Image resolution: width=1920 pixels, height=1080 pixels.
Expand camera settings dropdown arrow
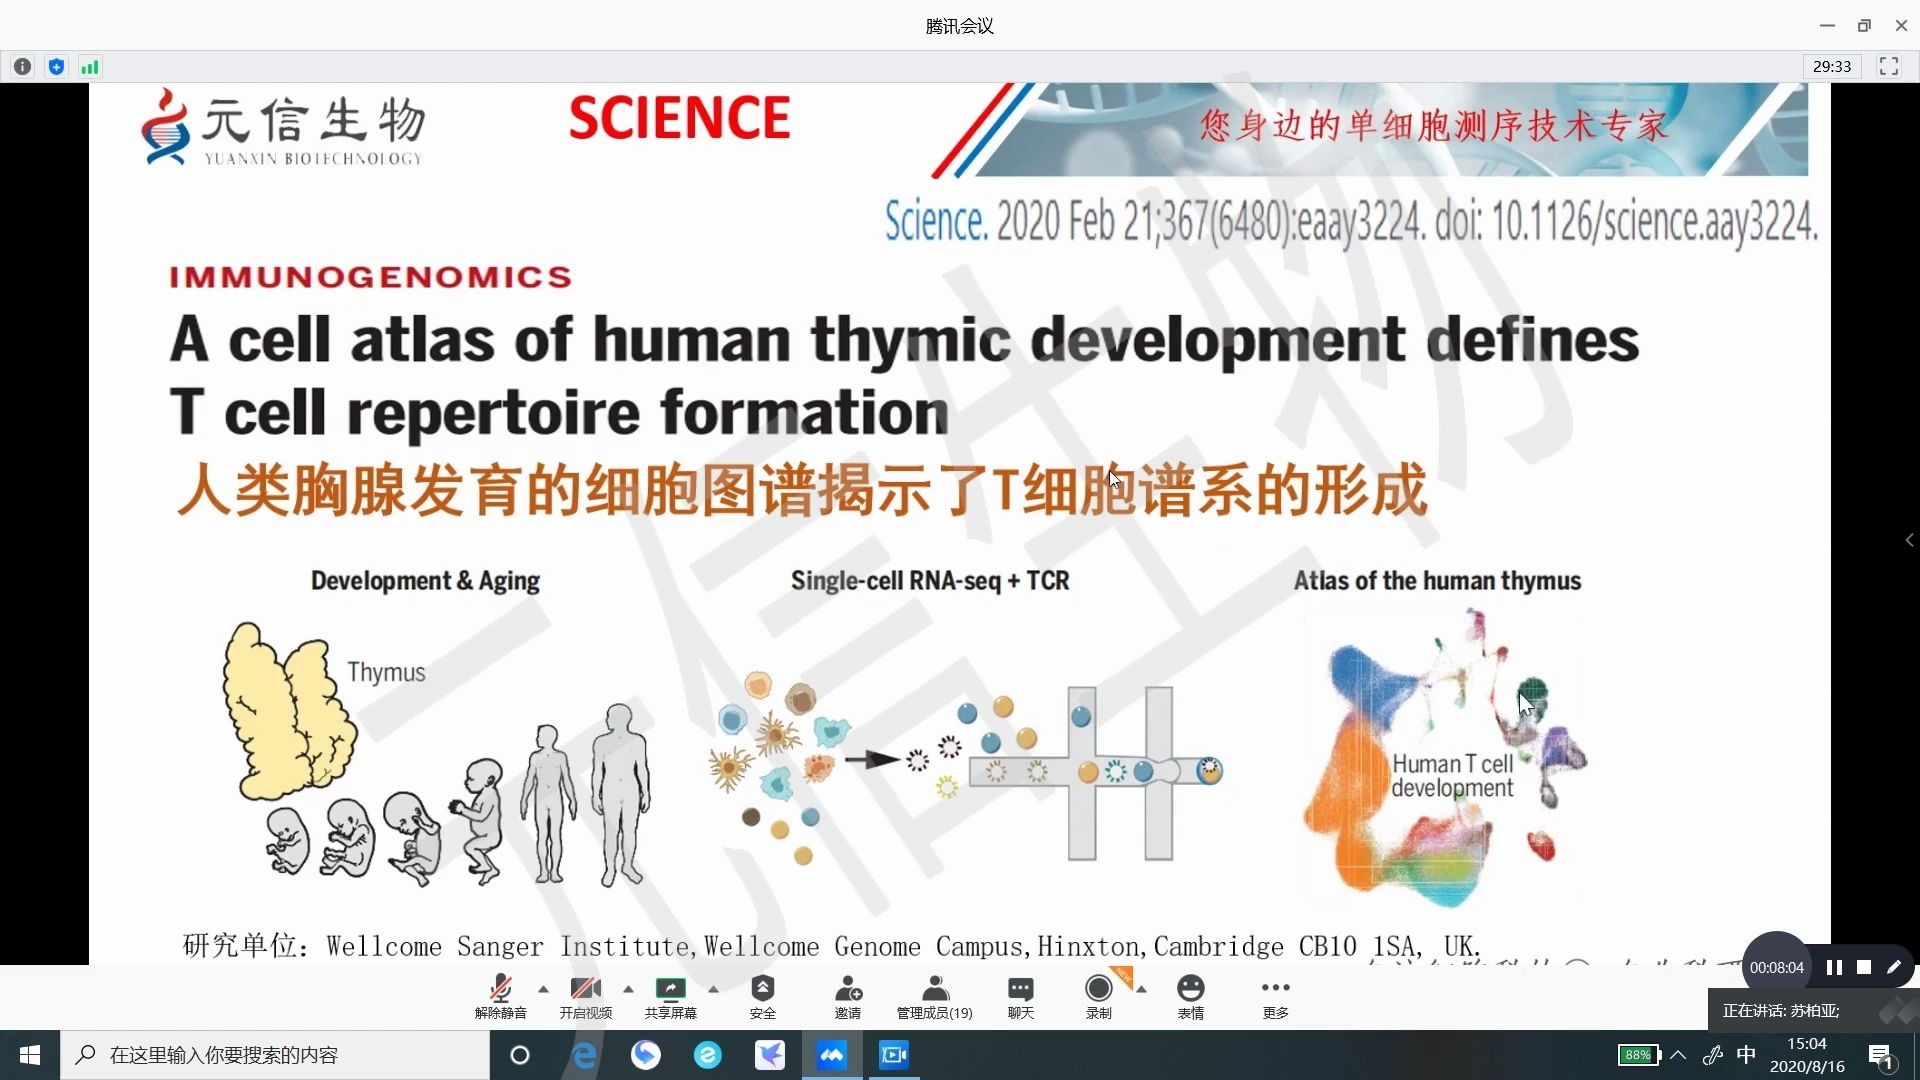point(627,989)
